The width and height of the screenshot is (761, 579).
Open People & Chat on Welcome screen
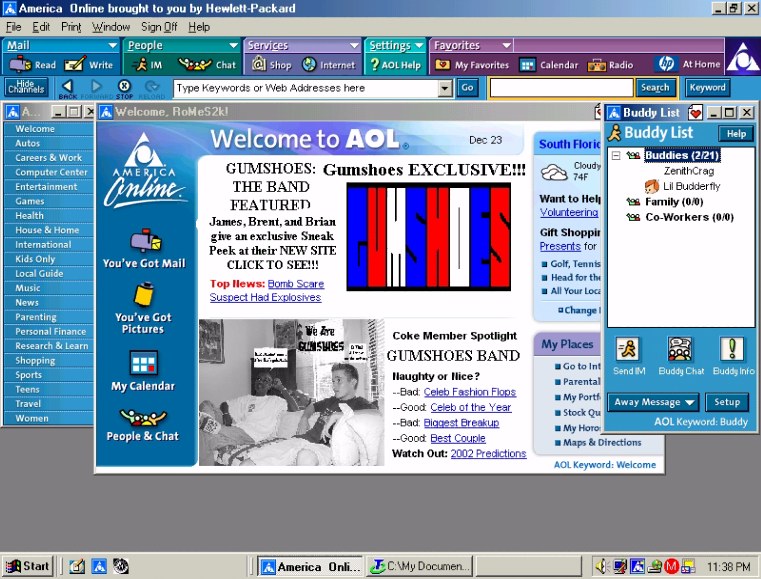(144, 418)
